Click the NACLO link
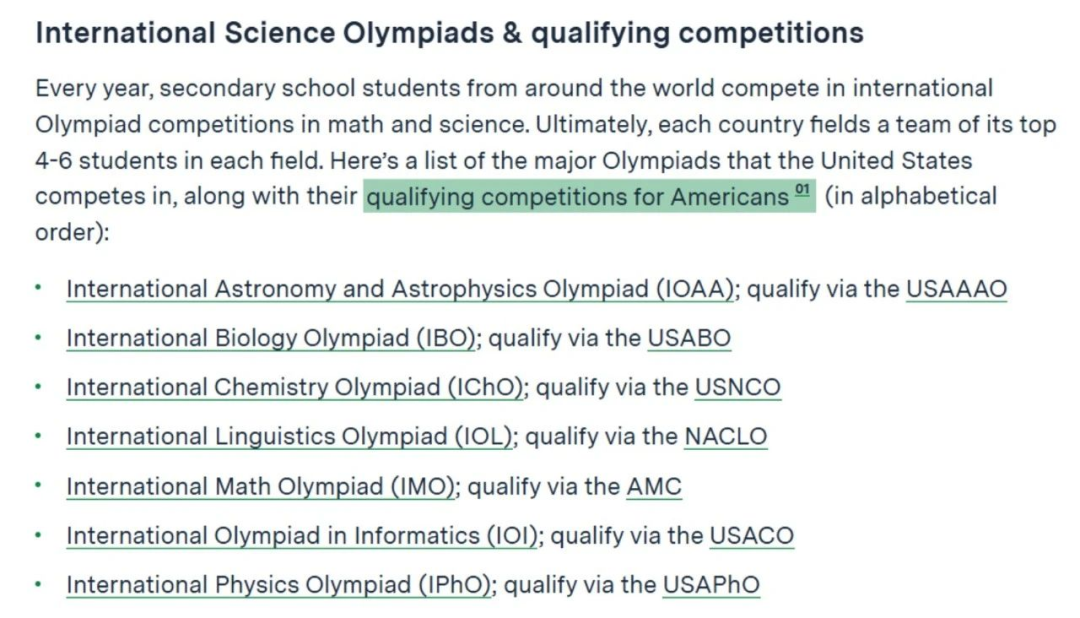Viewport: 1080px width, 618px height. tap(725, 436)
